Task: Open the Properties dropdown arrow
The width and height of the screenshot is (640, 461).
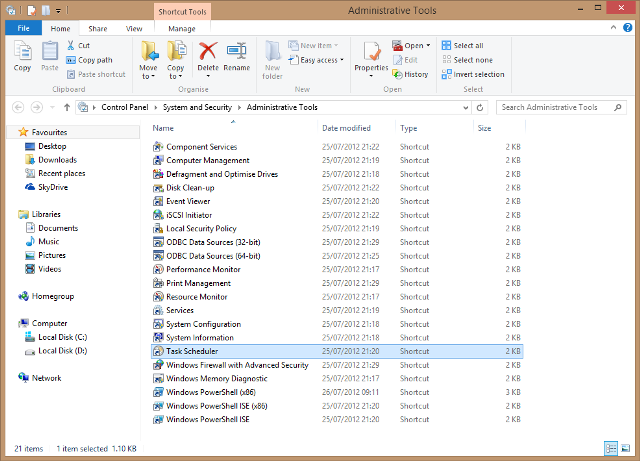Action: [x=371, y=76]
